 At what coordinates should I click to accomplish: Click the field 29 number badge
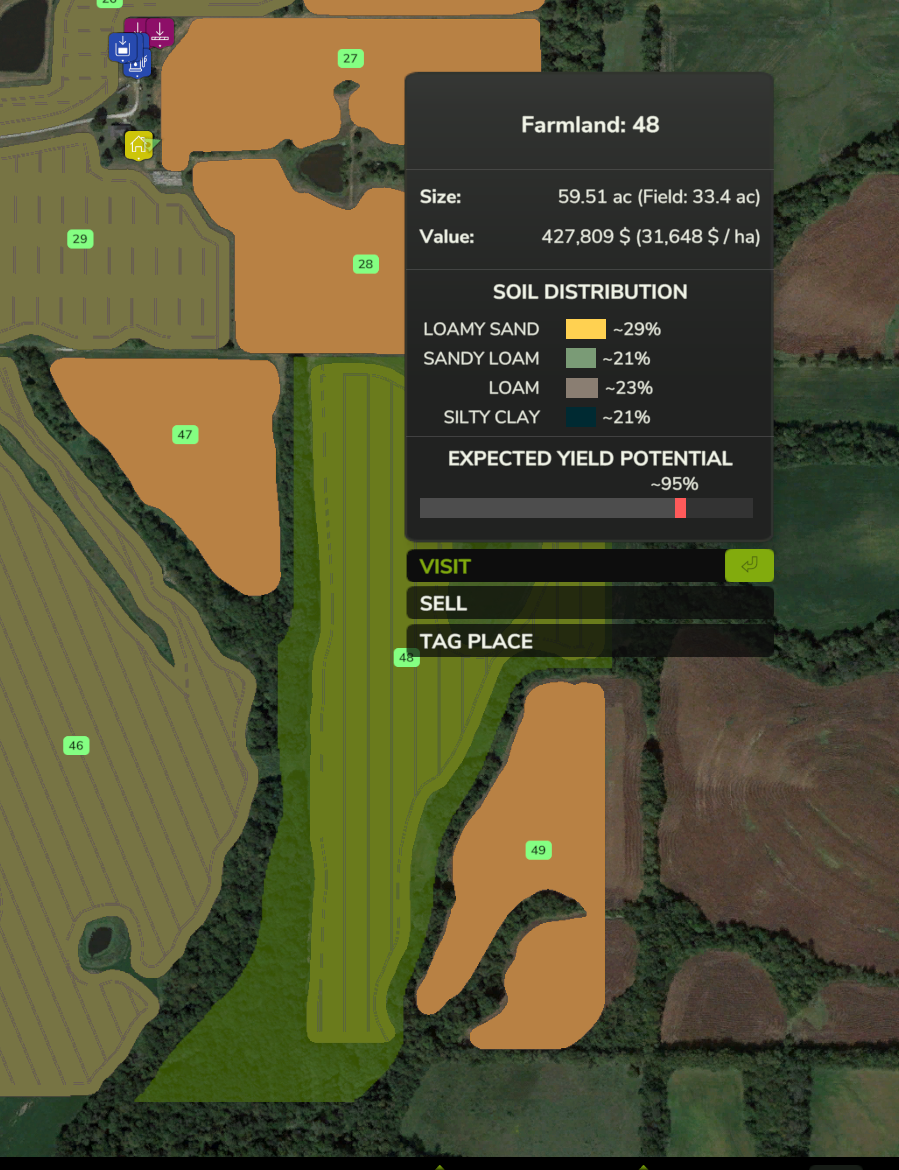point(80,239)
